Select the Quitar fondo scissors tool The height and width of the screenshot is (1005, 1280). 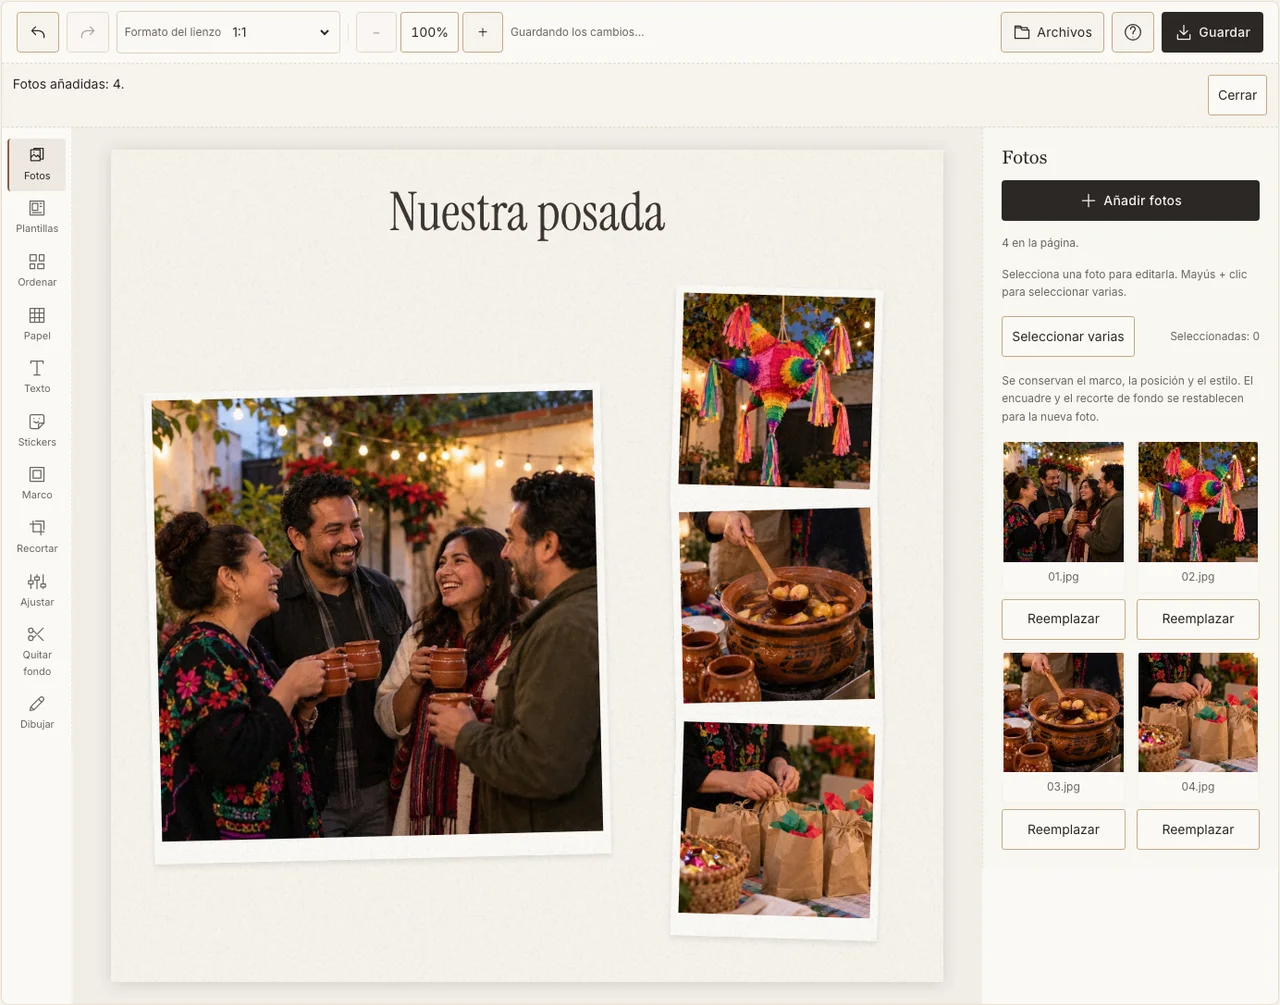point(37,652)
